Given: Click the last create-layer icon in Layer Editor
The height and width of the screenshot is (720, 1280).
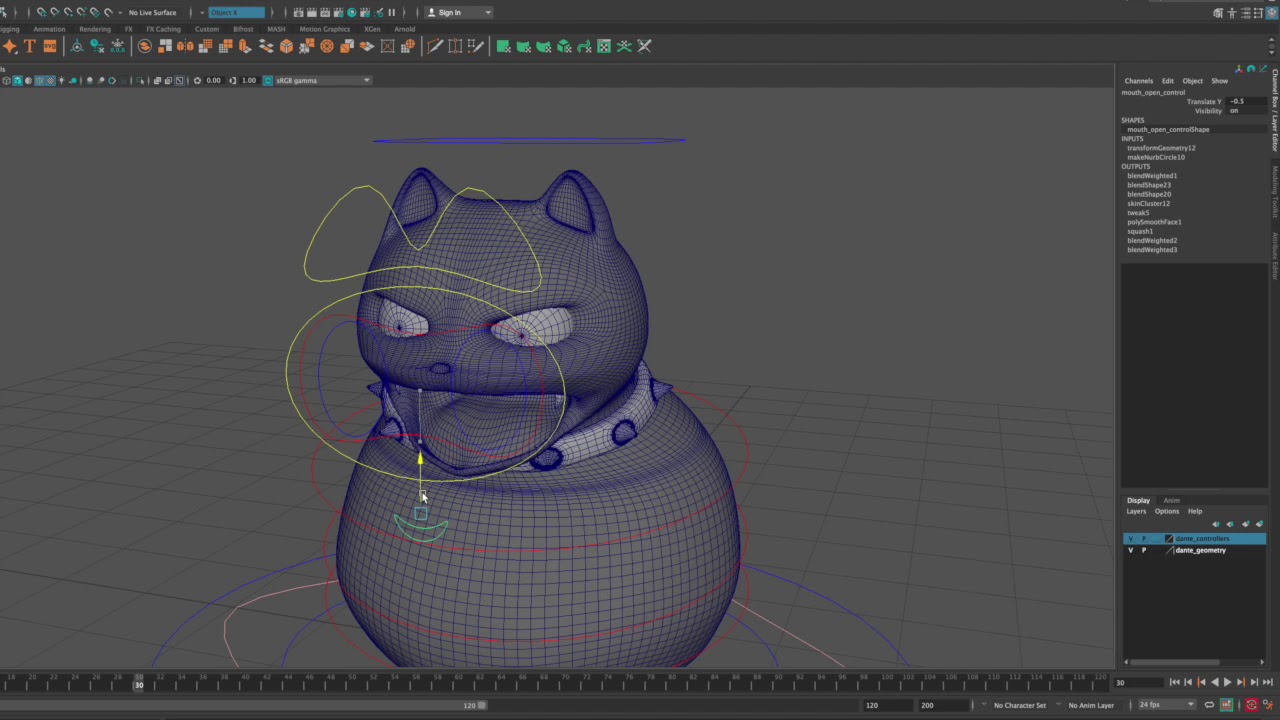Looking at the screenshot, I should click(x=1259, y=524).
